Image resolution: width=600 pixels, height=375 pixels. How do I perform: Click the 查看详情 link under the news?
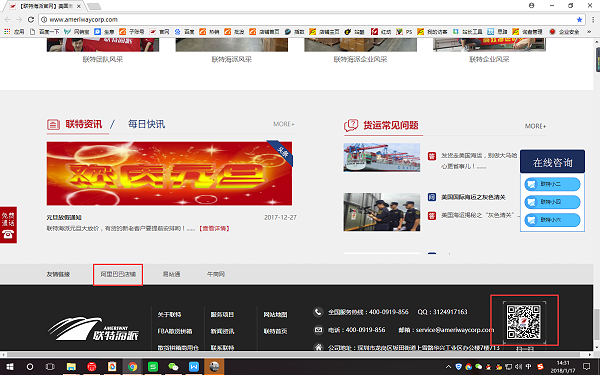tap(214, 228)
